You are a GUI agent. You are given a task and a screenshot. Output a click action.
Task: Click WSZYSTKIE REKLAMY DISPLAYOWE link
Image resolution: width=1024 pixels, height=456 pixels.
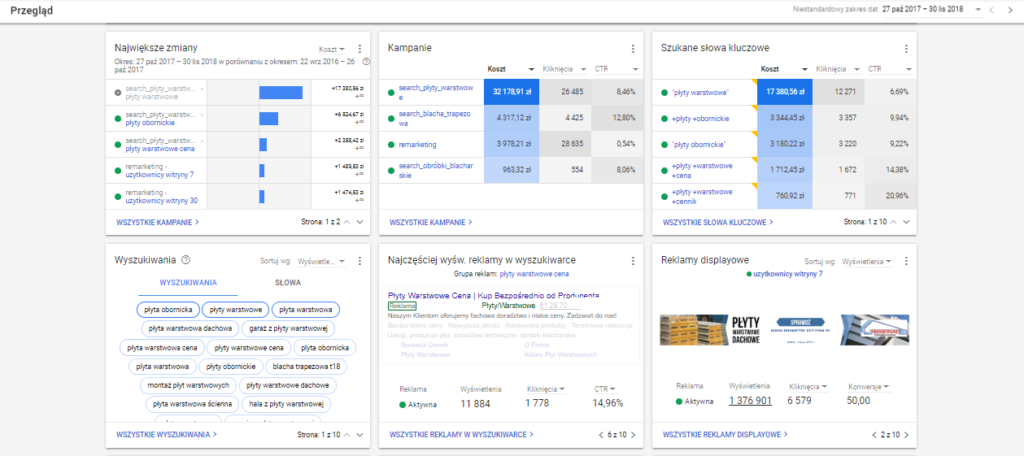click(x=720, y=435)
